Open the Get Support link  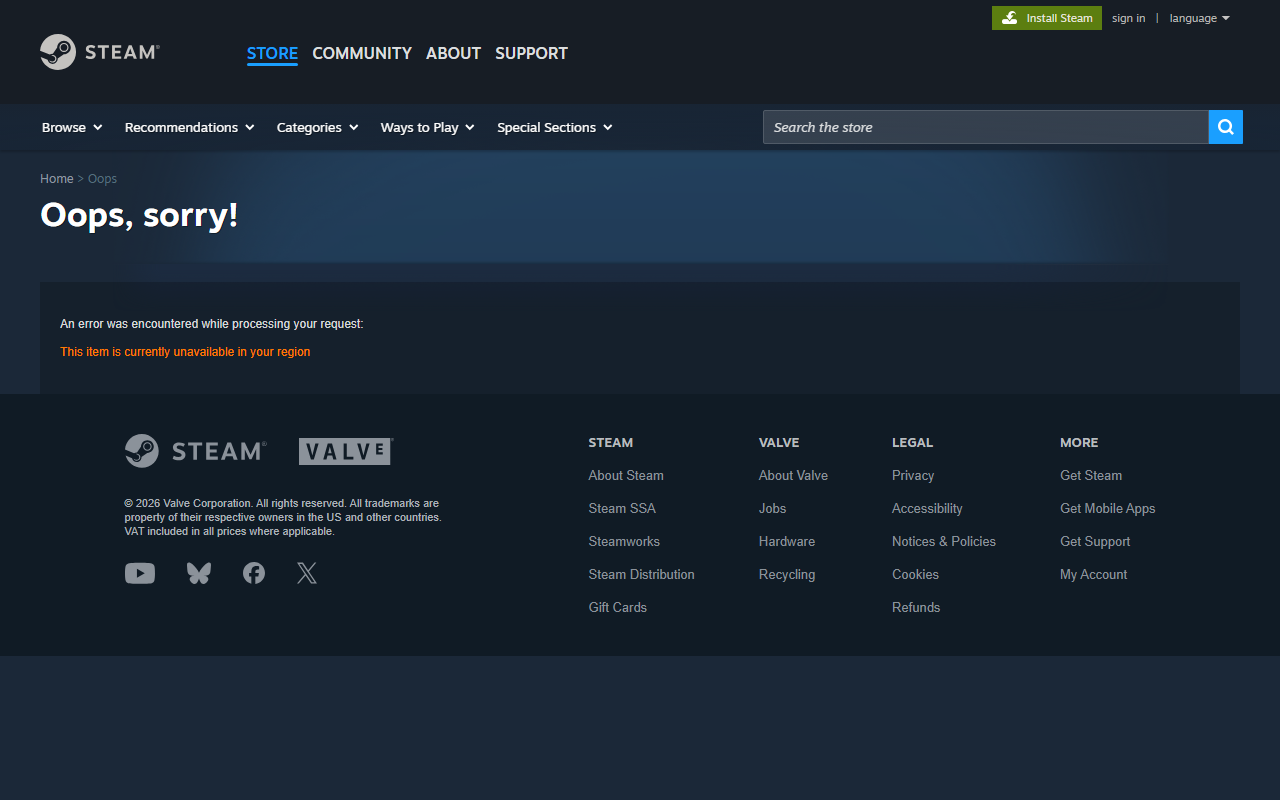point(1095,541)
